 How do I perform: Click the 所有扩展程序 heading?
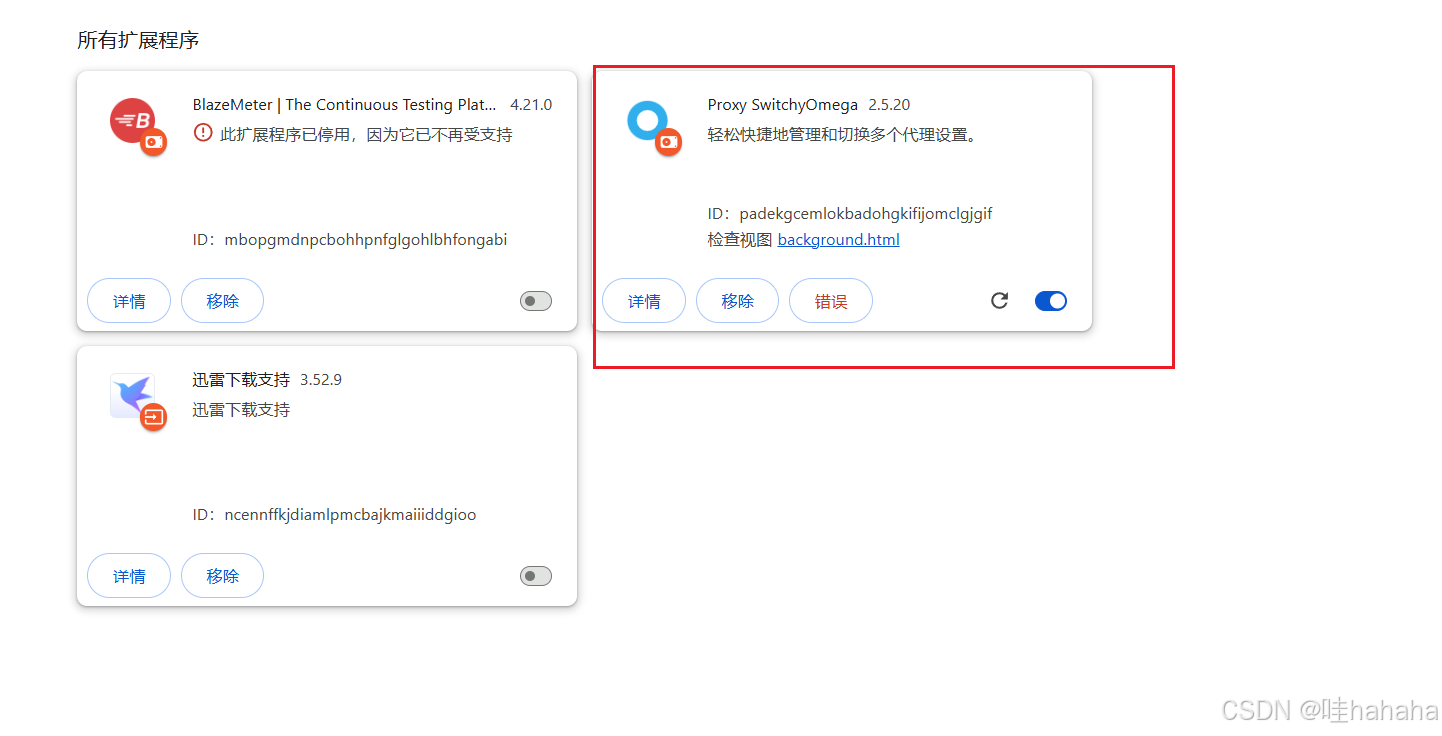pyautogui.click(x=138, y=40)
